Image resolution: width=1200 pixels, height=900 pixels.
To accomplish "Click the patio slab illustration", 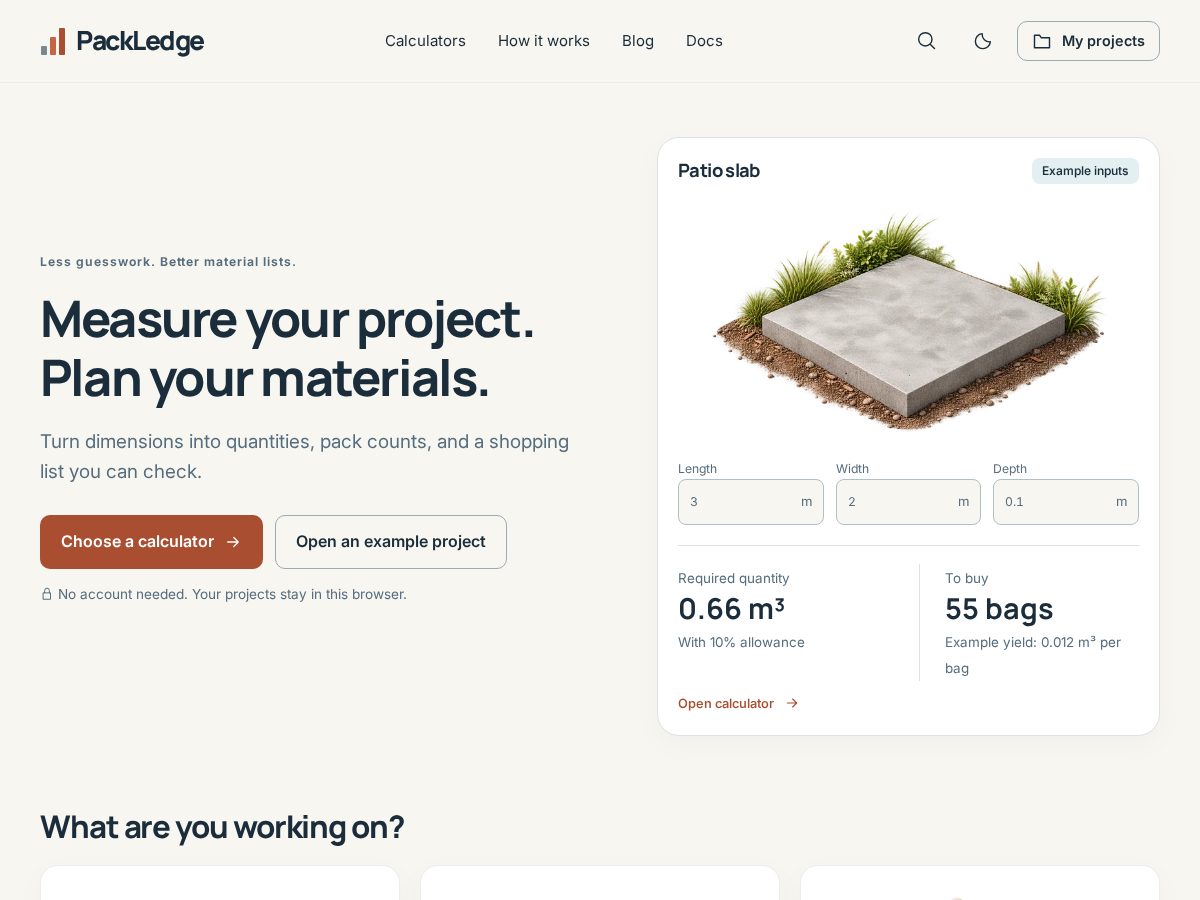I will (908, 322).
